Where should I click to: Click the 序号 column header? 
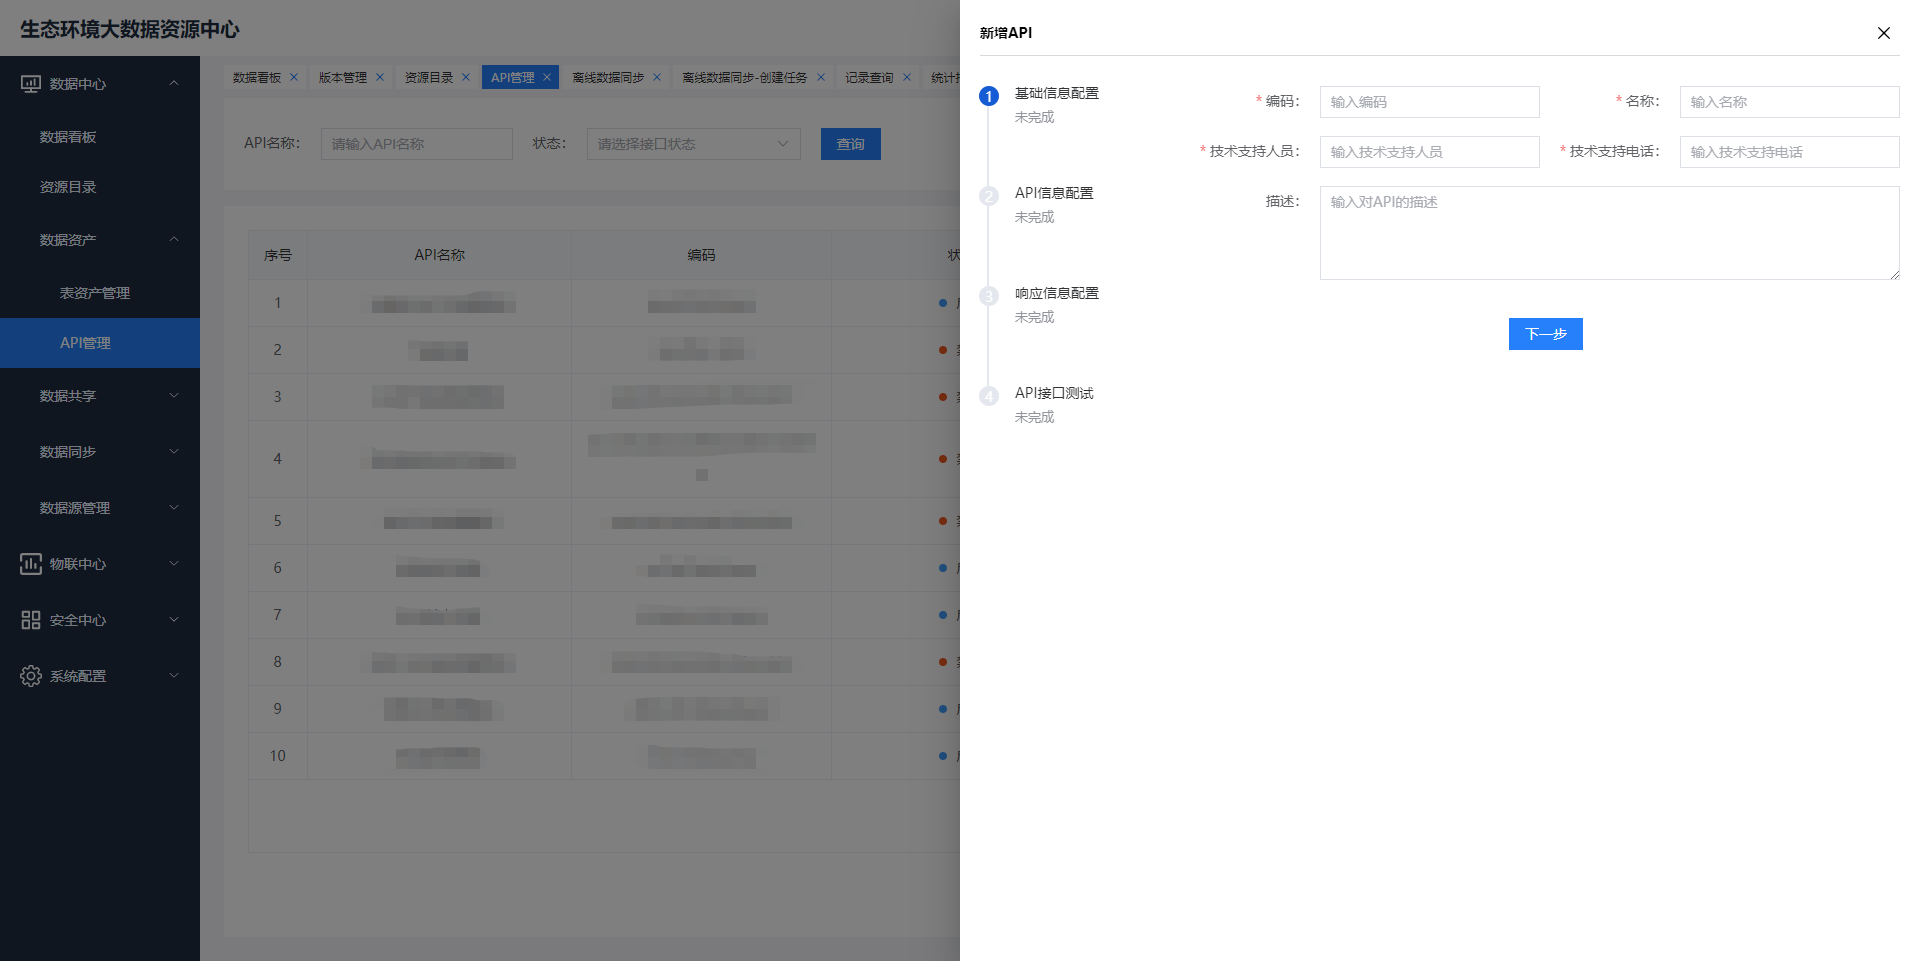[278, 255]
